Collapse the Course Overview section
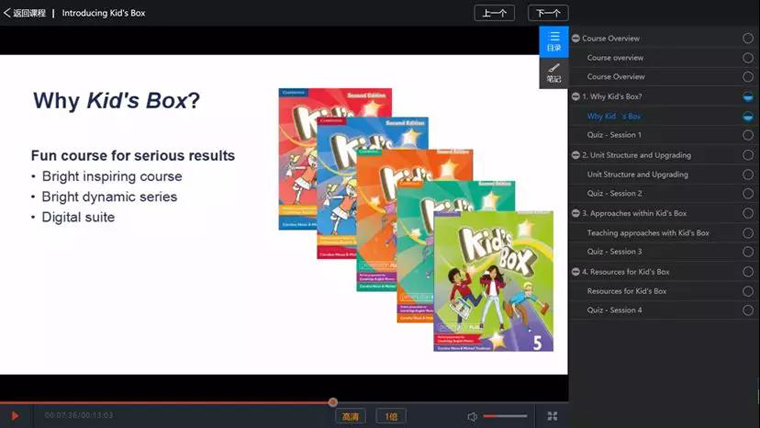Viewport: 760px width, 428px height. click(x=576, y=38)
